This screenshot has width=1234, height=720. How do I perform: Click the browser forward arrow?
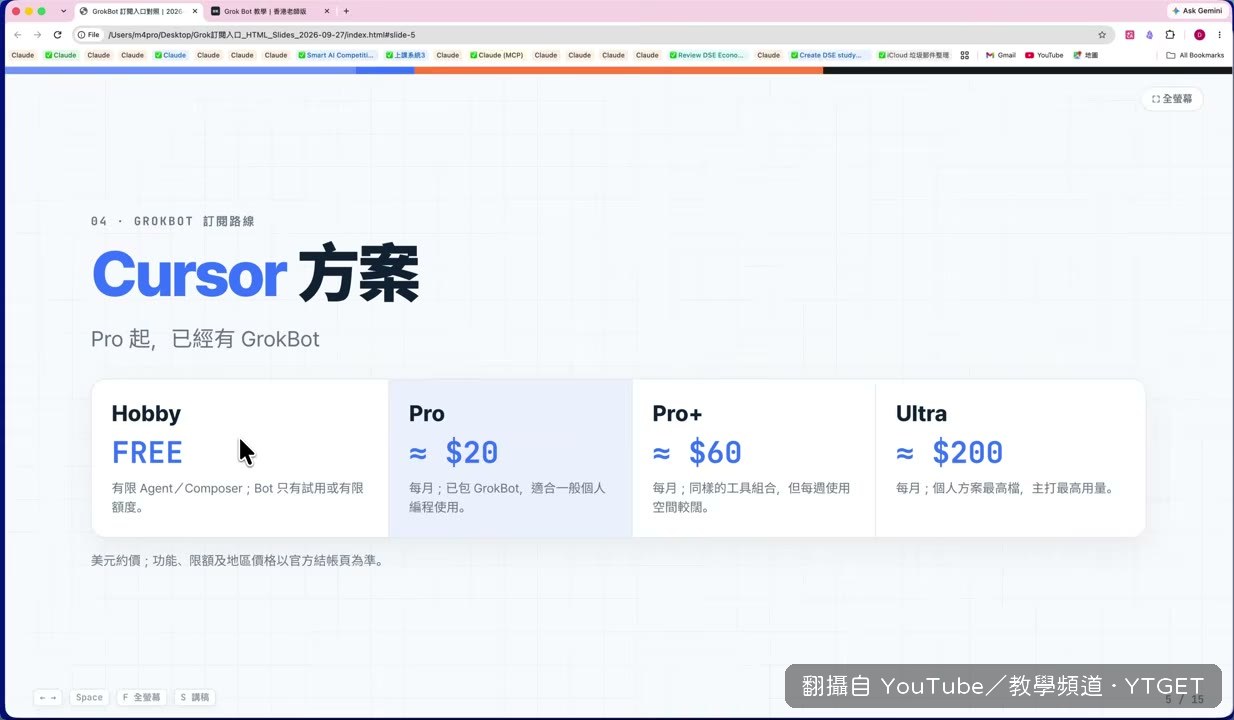pyautogui.click(x=37, y=34)
